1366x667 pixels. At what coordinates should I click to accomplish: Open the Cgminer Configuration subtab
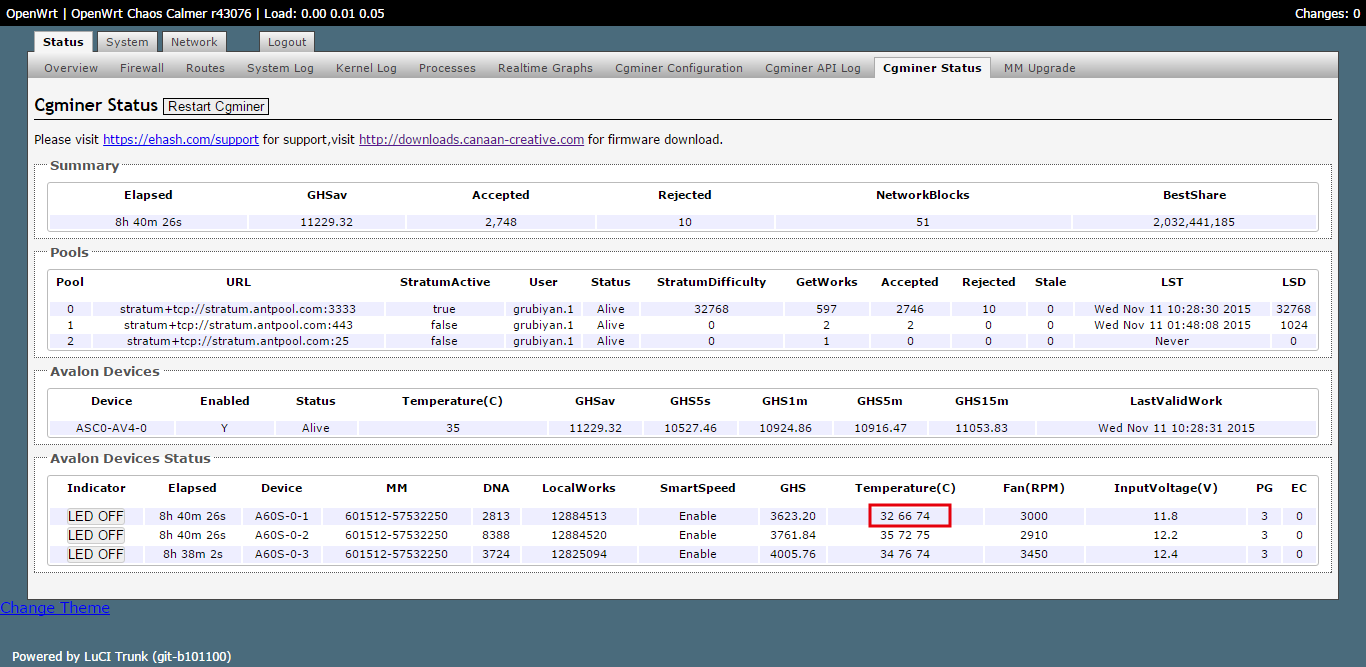pos(679,68)
